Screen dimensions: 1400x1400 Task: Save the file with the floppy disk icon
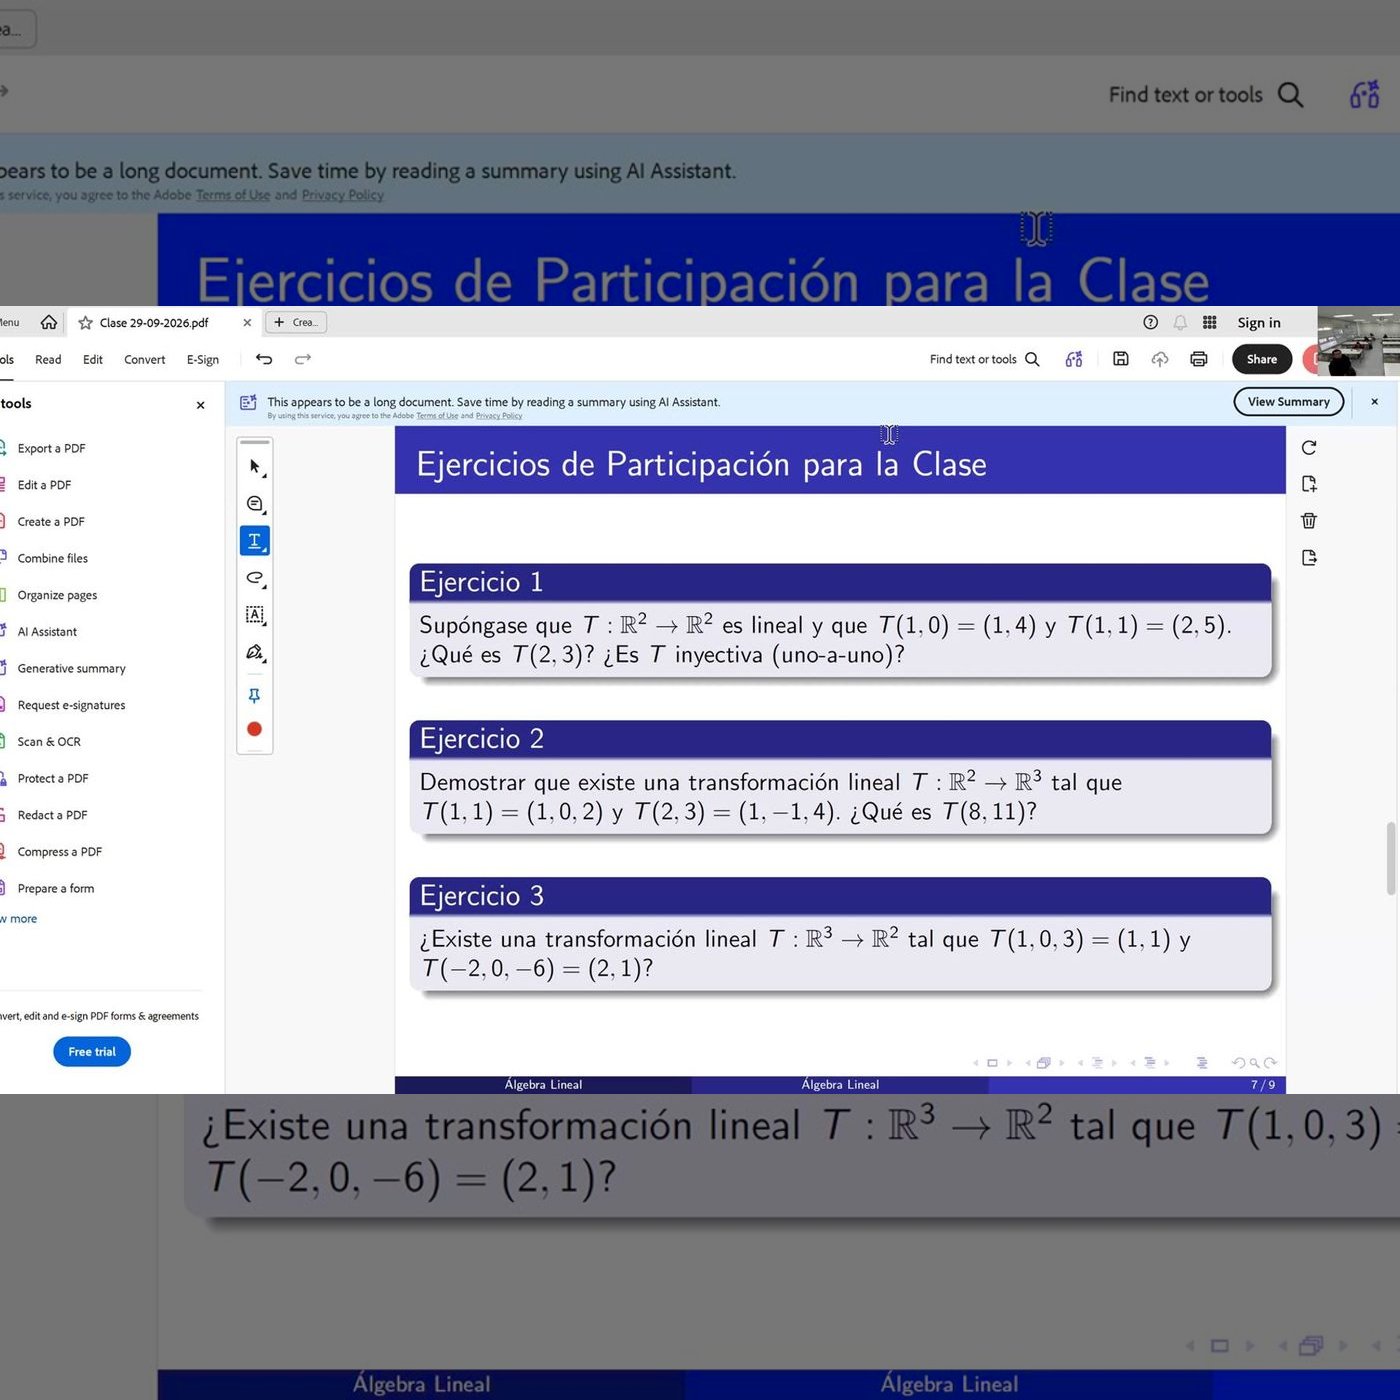coord(1121,359)
